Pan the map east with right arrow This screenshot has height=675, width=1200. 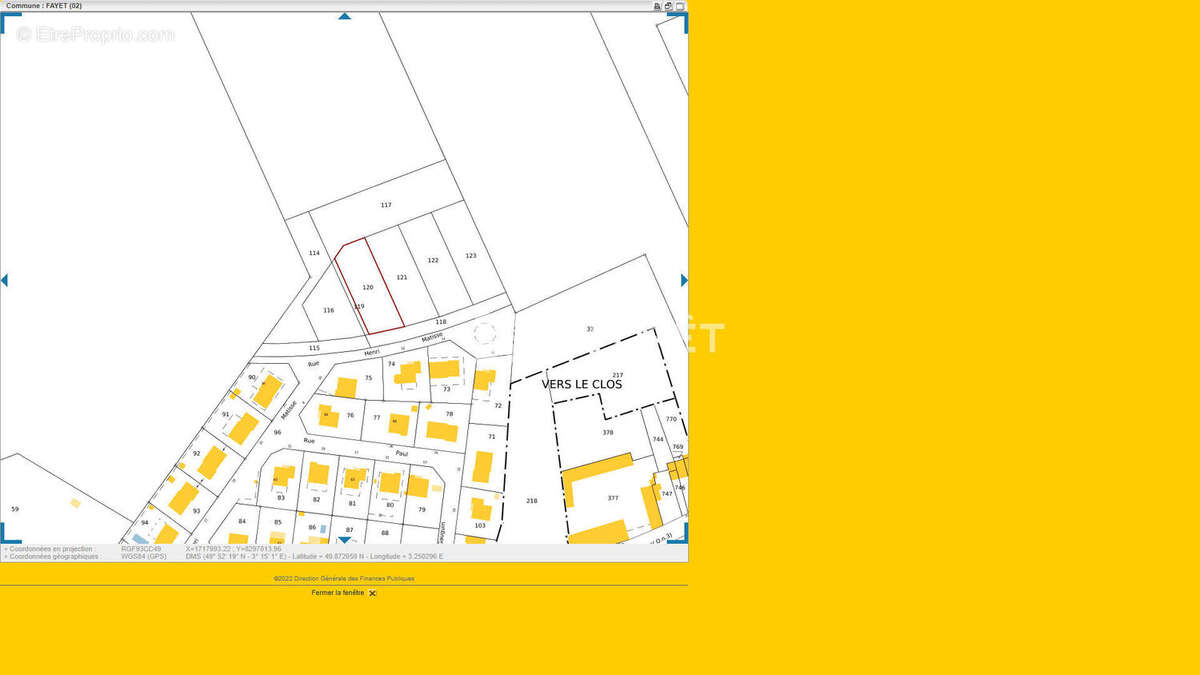click(684, 280)
